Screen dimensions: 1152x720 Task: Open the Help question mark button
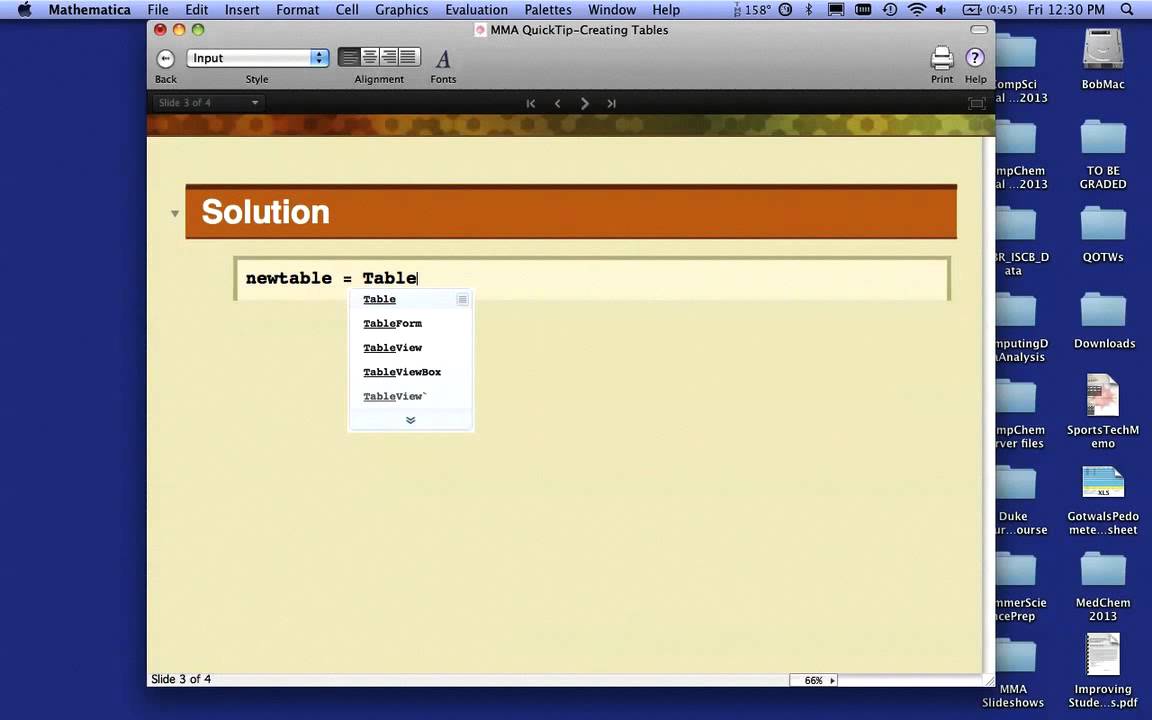point(975,57)
